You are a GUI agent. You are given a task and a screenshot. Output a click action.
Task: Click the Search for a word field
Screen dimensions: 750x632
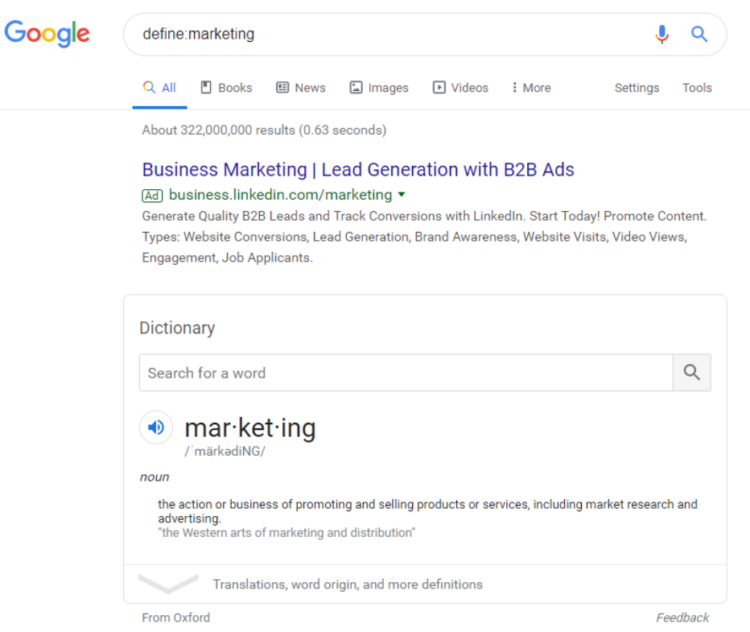[x=405, y=372]
